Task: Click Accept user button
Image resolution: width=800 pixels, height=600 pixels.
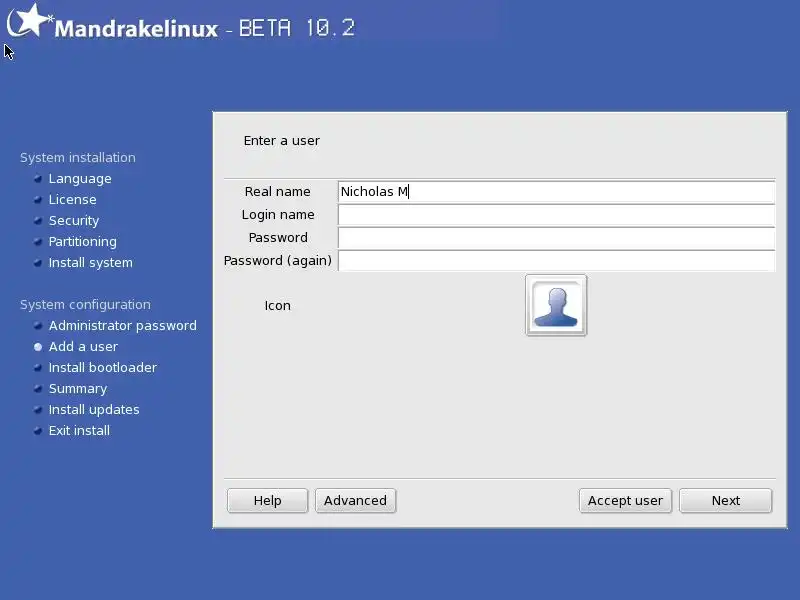Action: click(x=625, y=501)
